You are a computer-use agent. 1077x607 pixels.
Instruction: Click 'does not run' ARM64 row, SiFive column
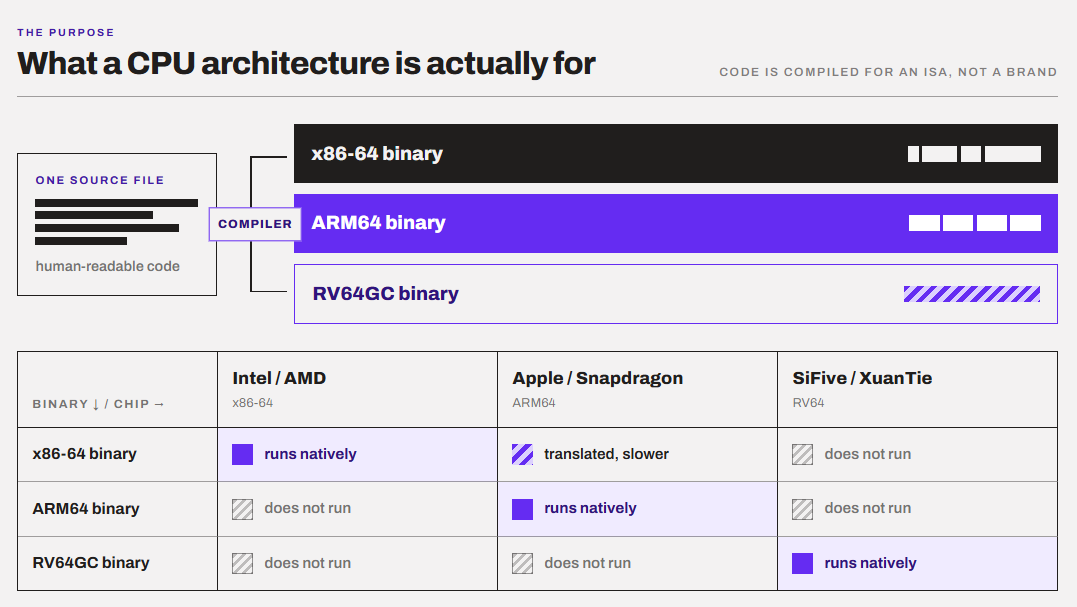[x=868, y=508]
